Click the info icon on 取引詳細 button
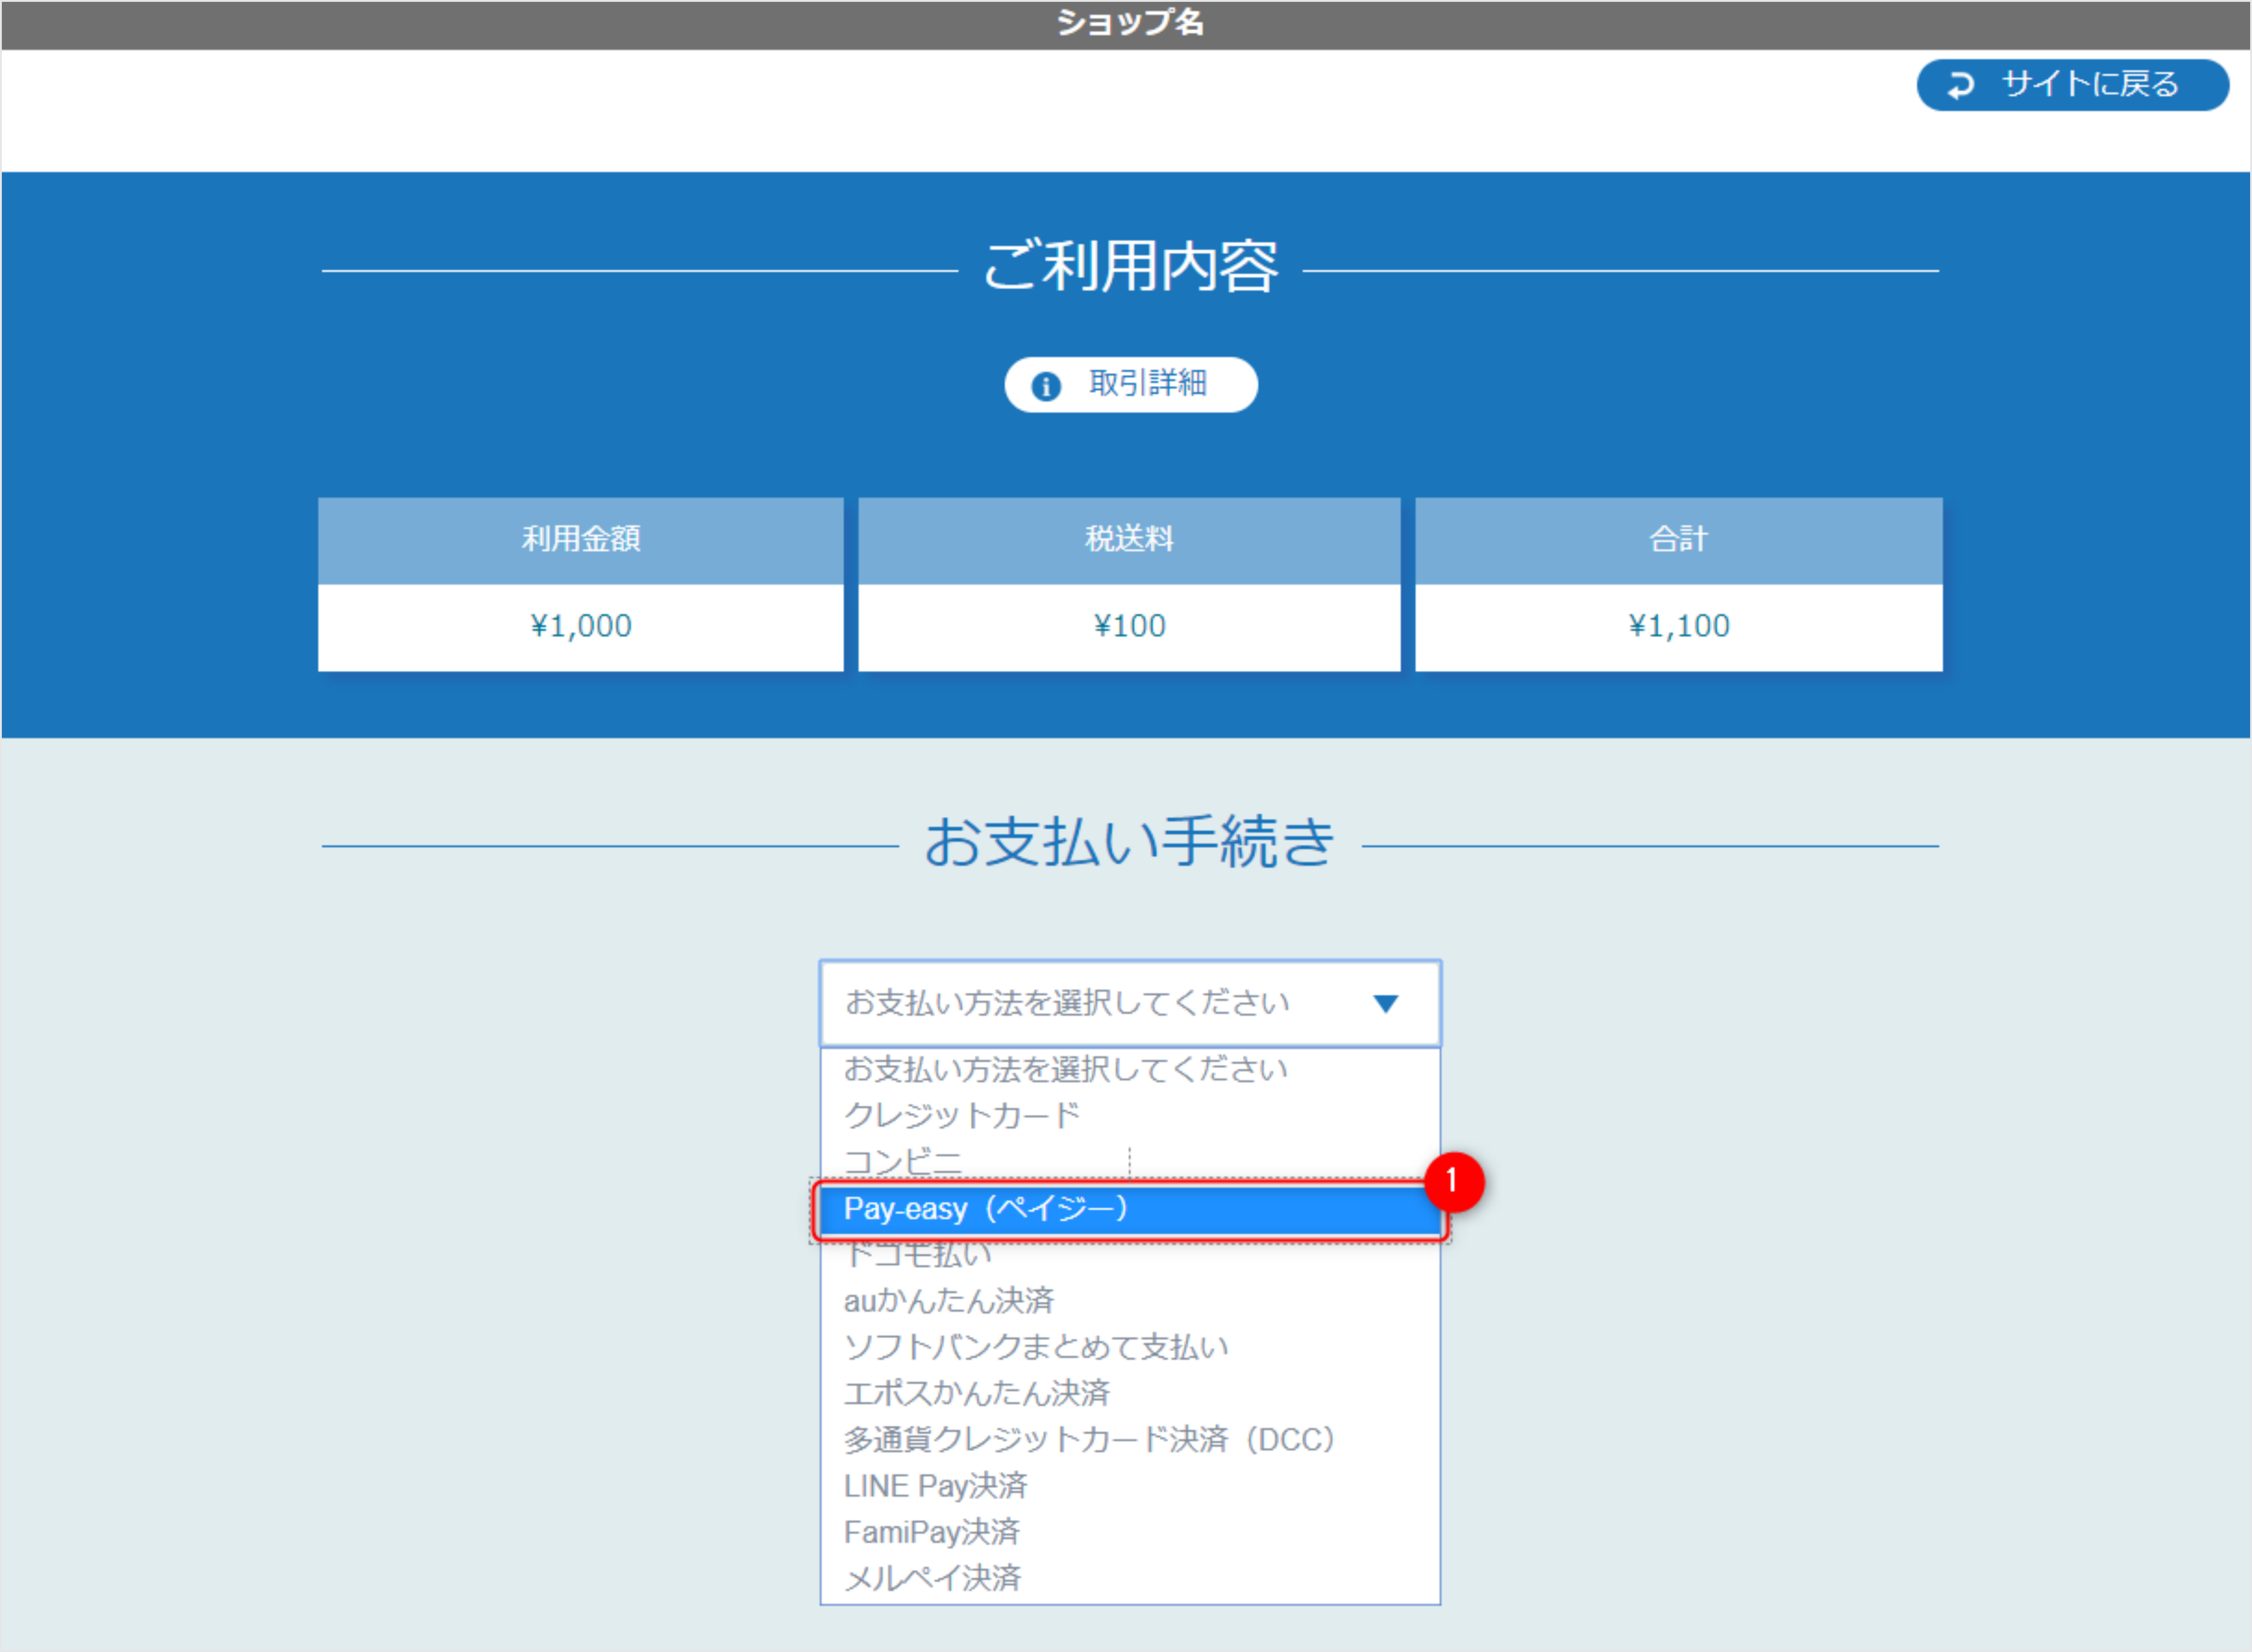 1046,384
